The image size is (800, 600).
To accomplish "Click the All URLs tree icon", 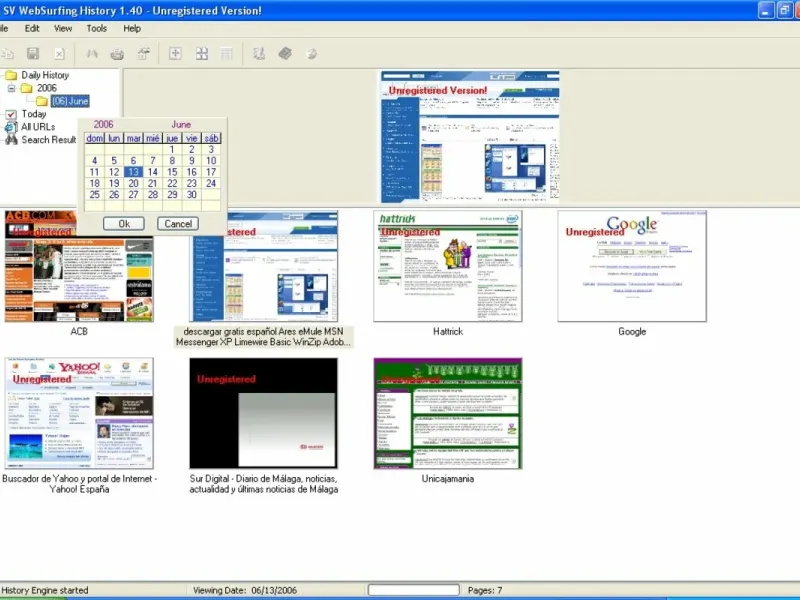I will [x=11, y=127].
